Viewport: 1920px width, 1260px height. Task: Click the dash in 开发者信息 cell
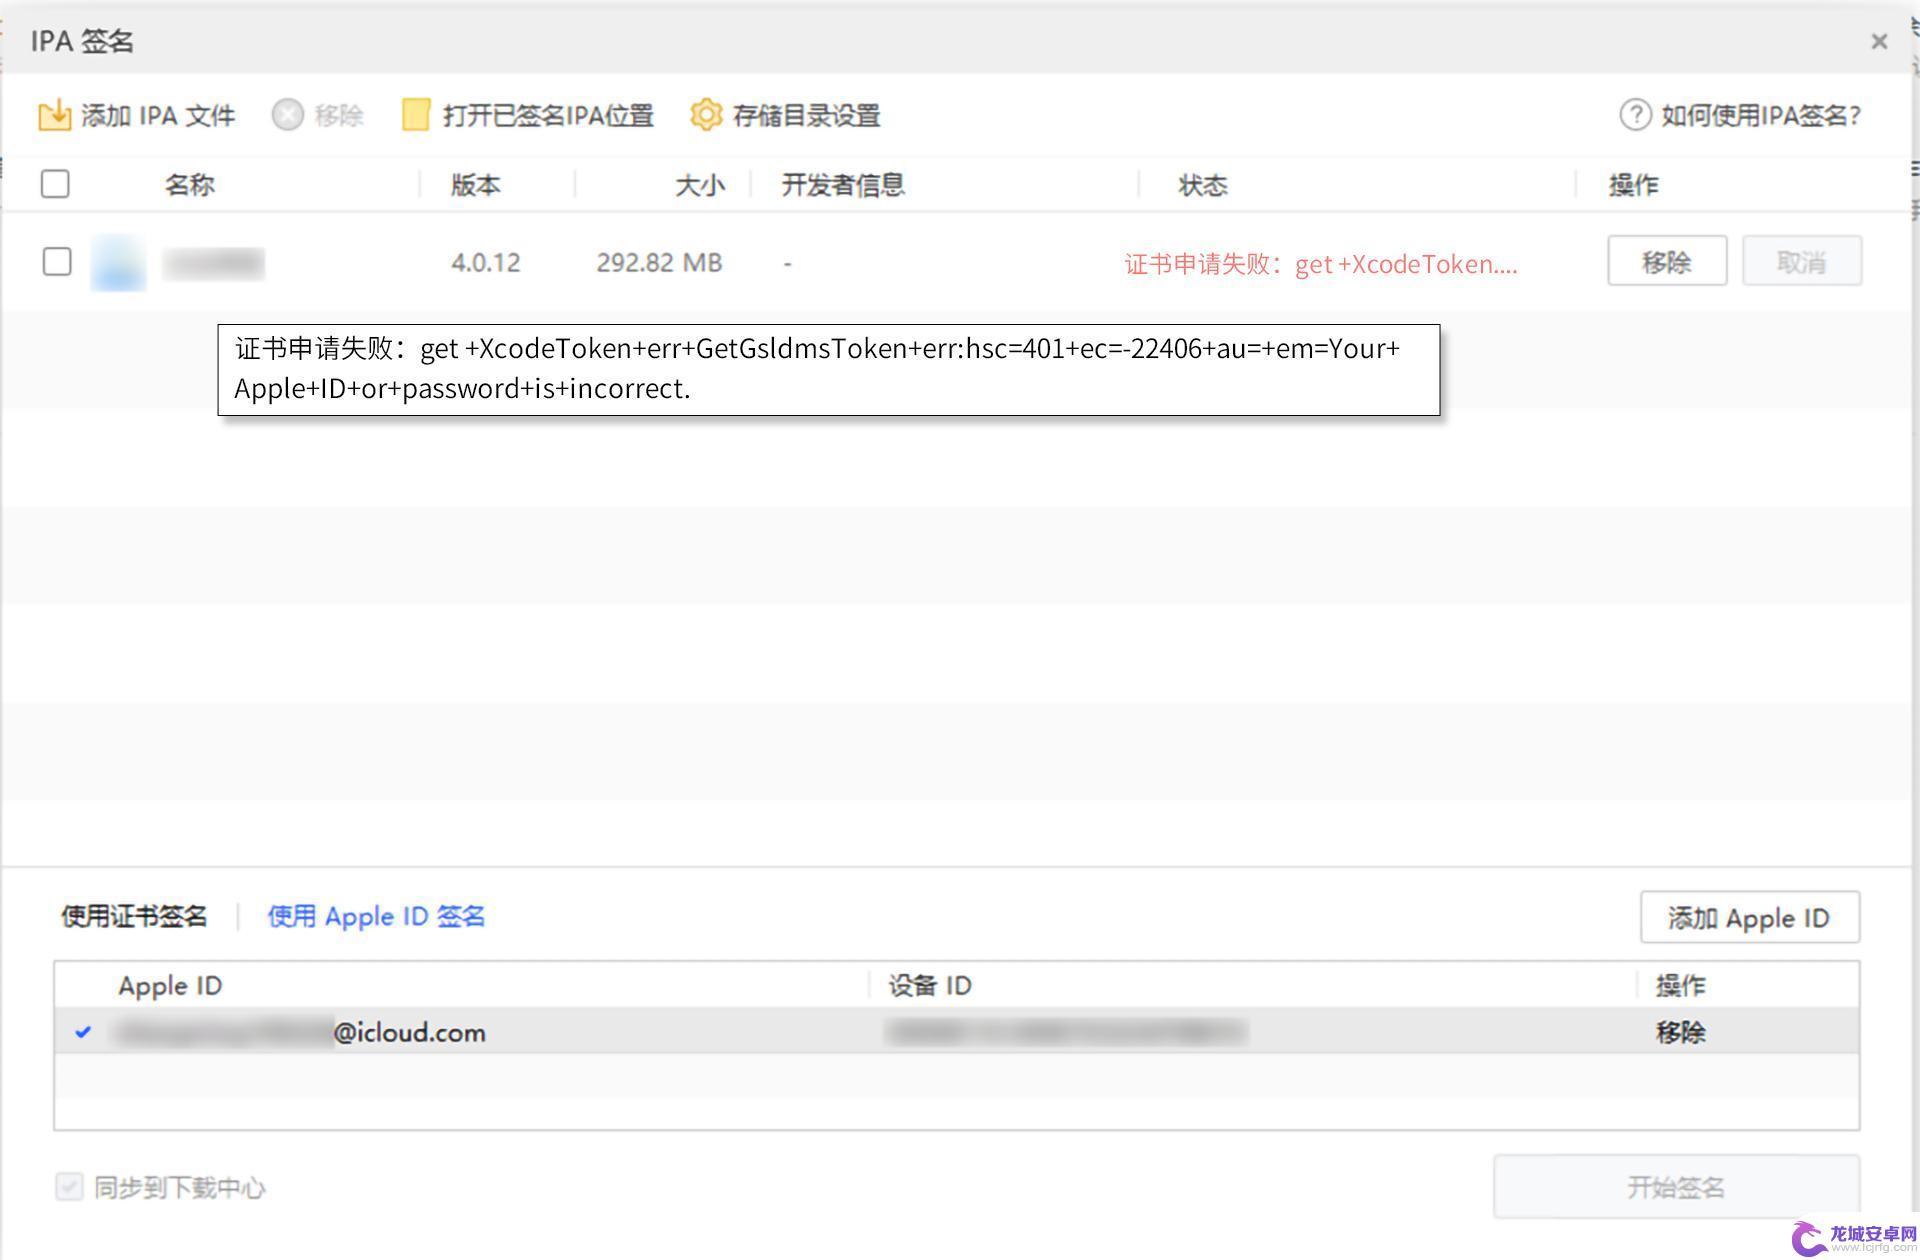click(788, 263)
